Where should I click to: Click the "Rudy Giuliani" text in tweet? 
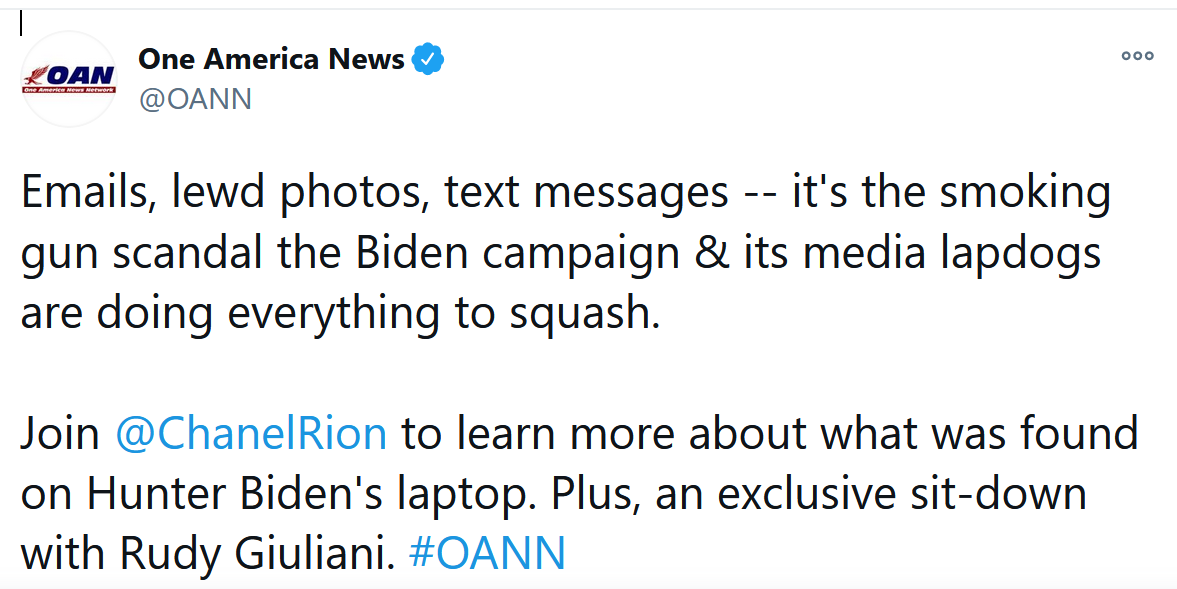coord(257,553)
